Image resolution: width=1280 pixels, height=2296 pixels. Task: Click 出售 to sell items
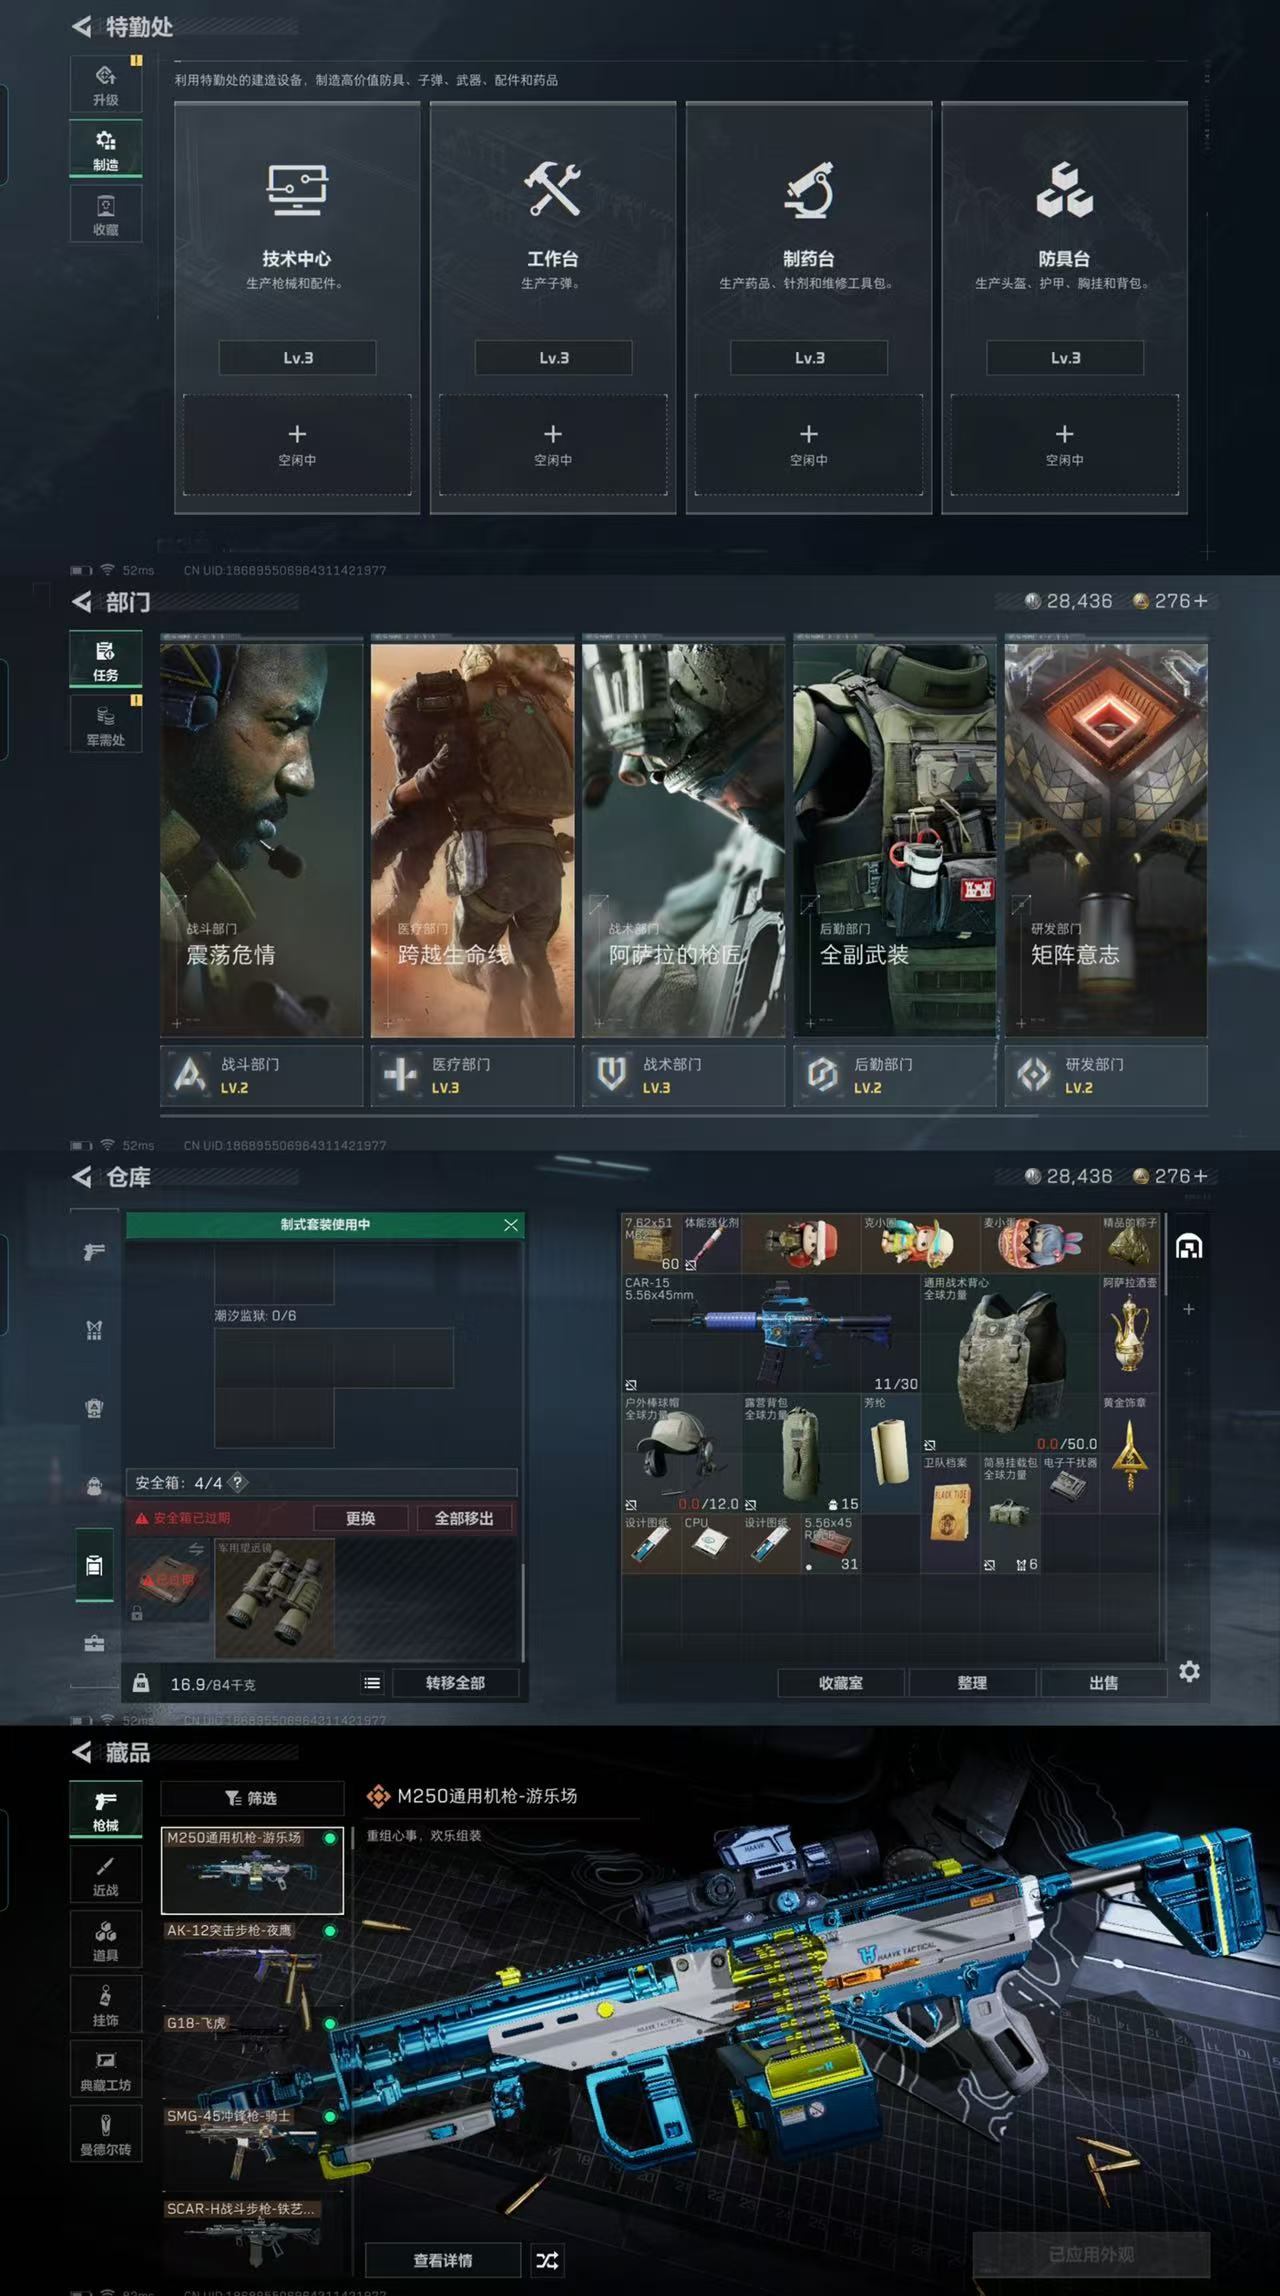pyautogui.click(x=1104, y=1683)
